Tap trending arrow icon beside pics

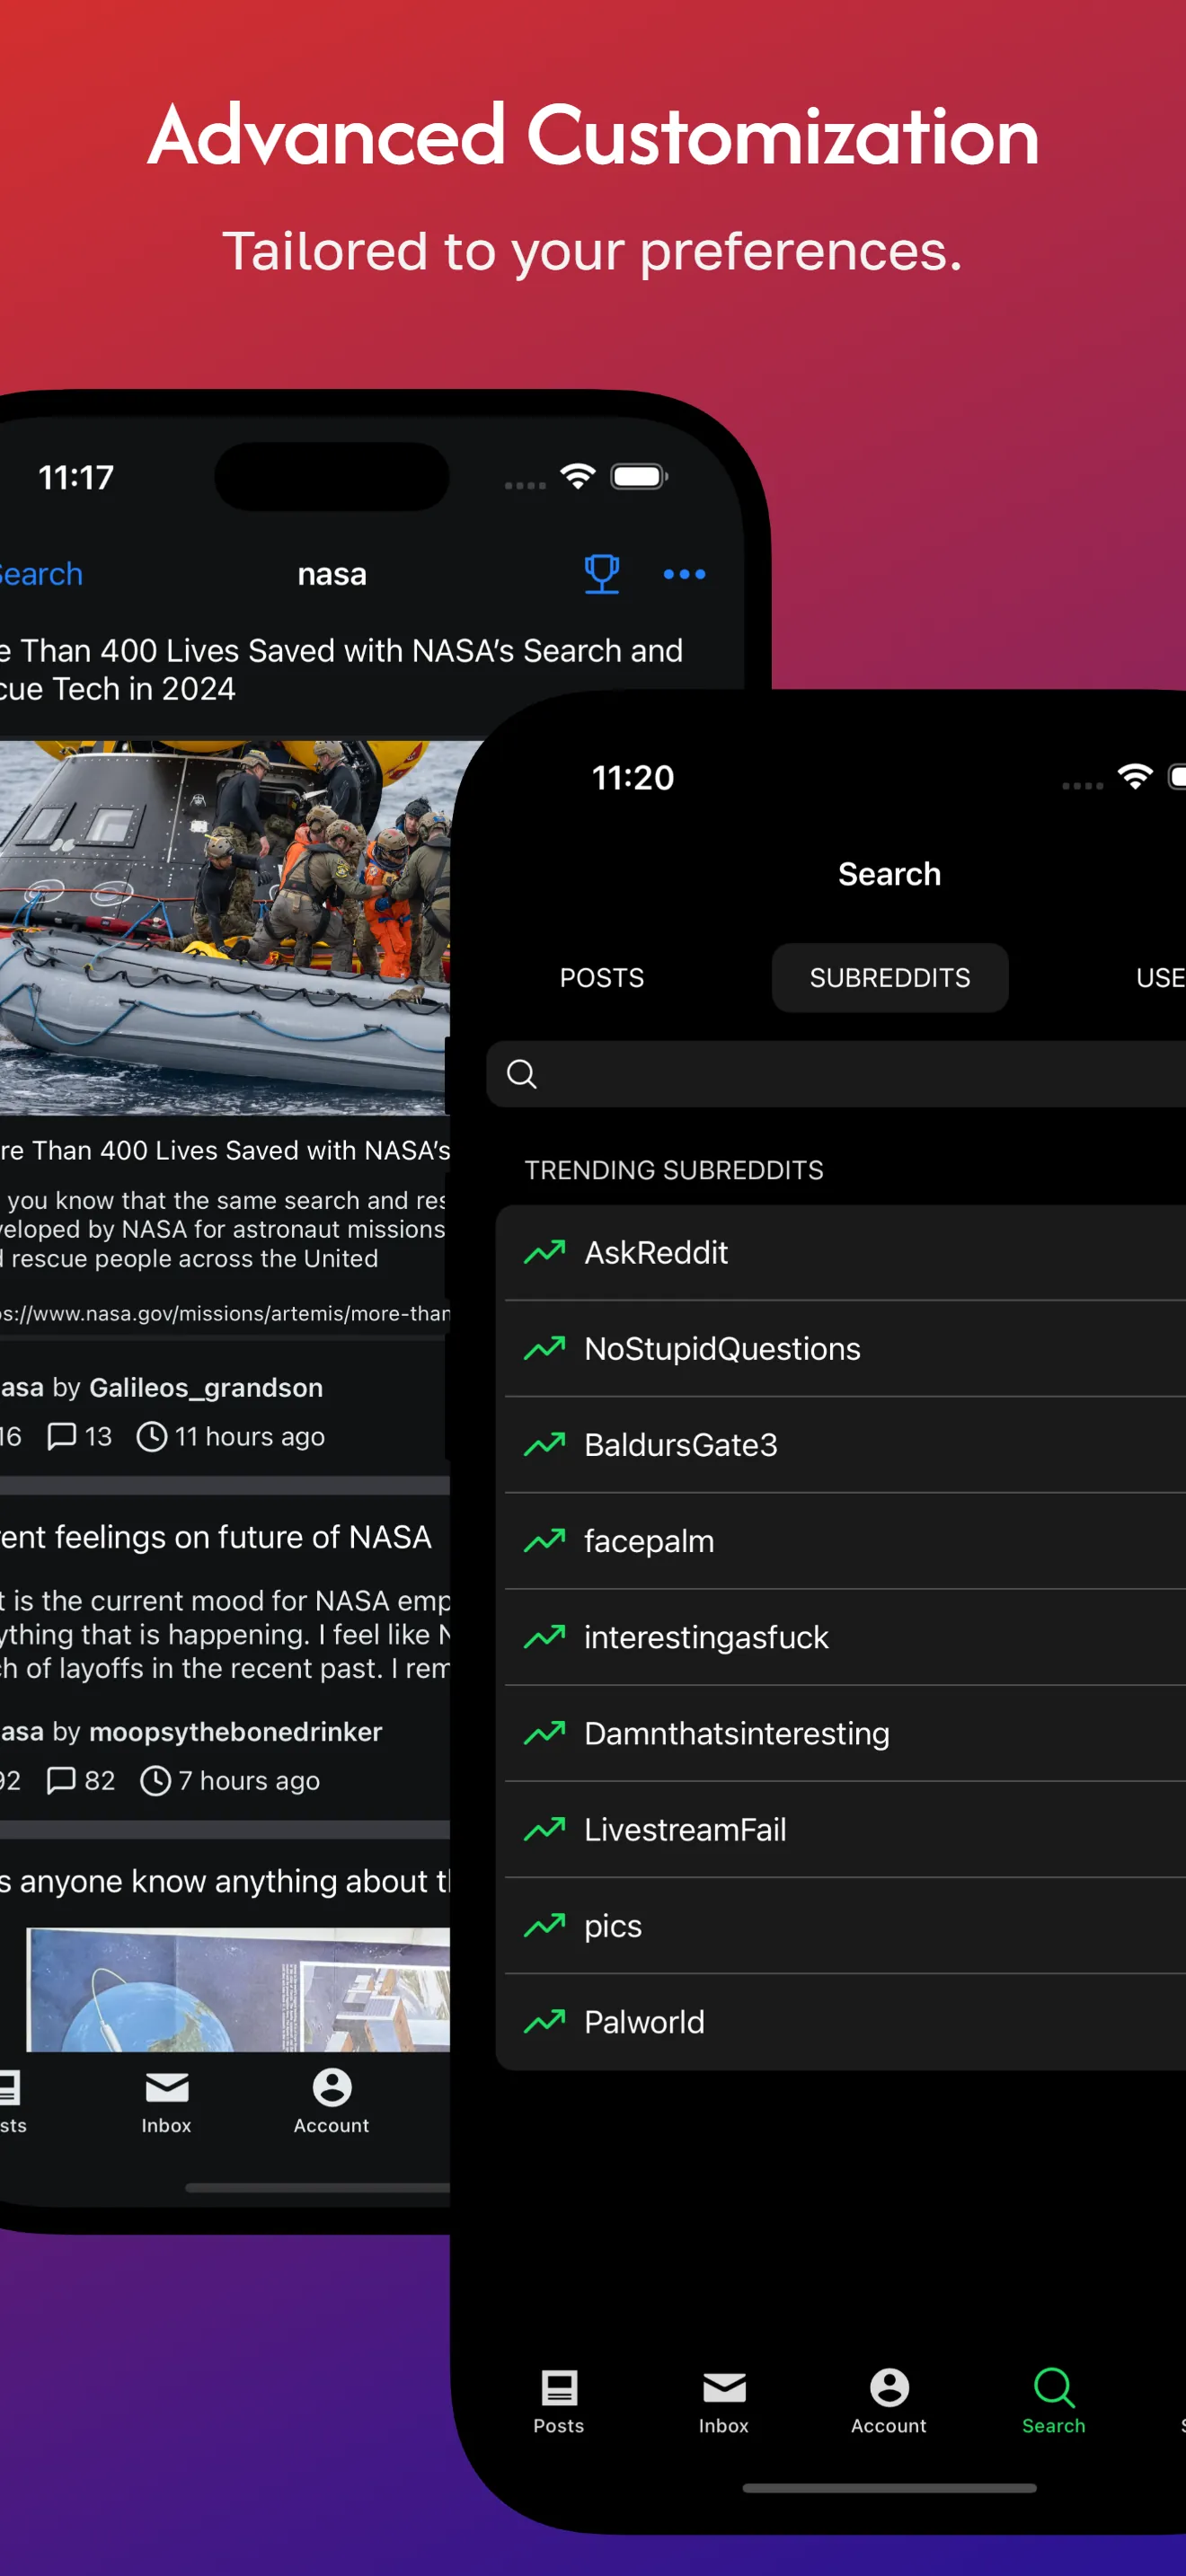(x=544, y=1924)
